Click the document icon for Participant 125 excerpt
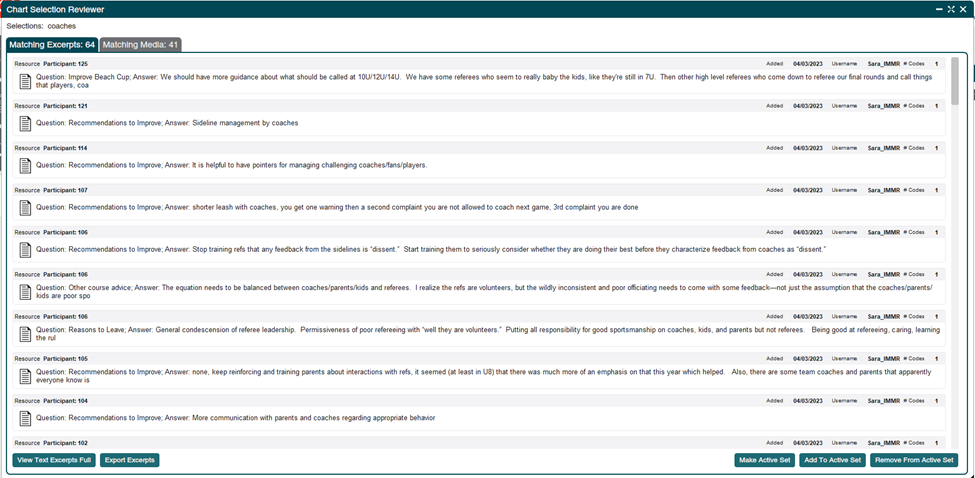 click(x=26, y=80)
